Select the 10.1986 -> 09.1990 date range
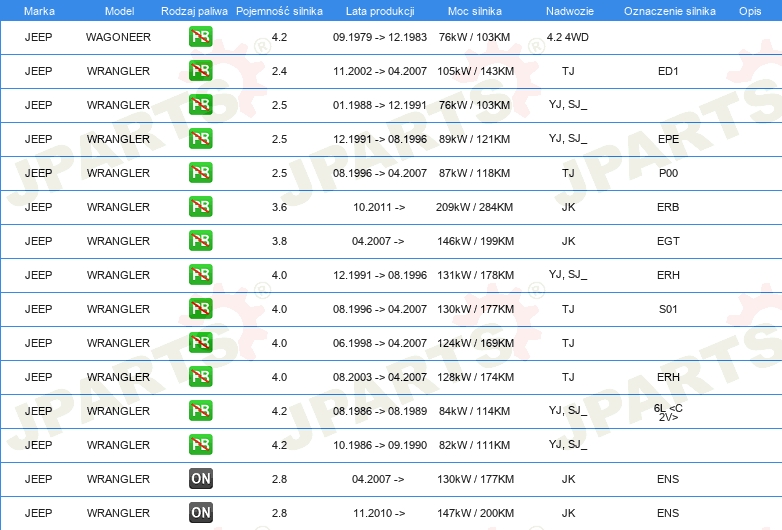Screen dimensions: 782x530 click(380, 445)
